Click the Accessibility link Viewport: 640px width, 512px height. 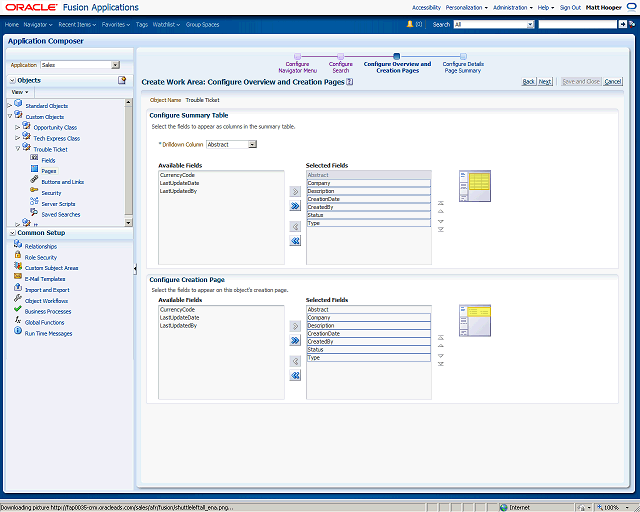[426, 7]
